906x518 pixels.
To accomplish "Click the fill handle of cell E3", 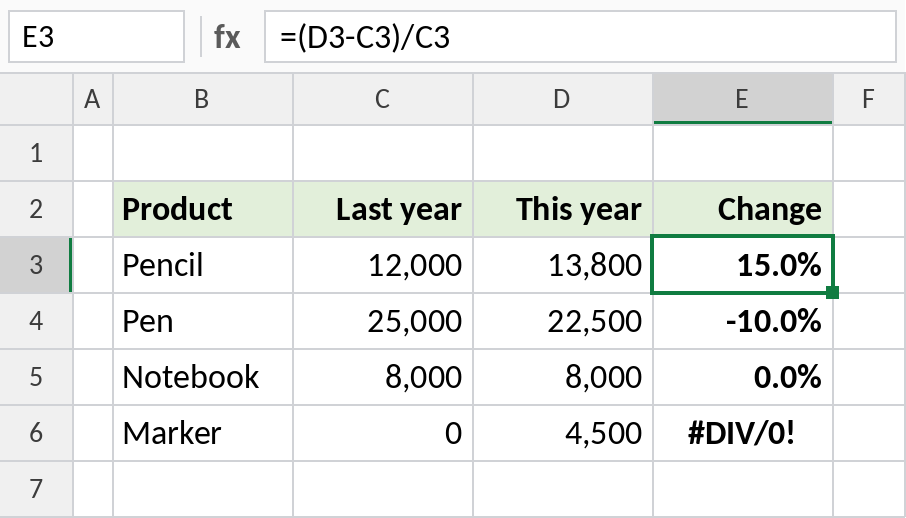I will coord(833,293).
